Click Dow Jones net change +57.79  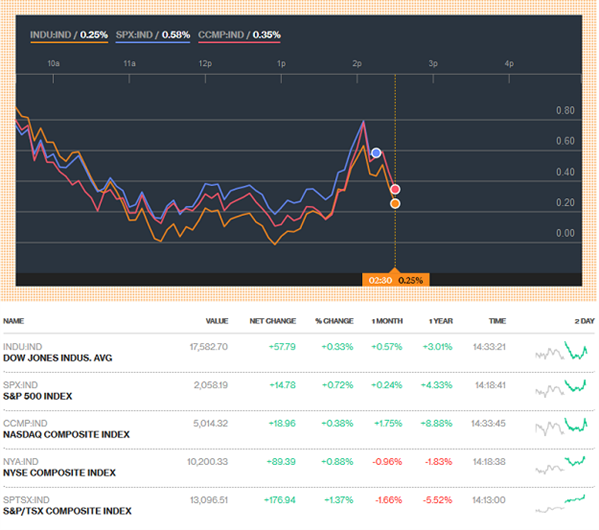pos(282,347)
